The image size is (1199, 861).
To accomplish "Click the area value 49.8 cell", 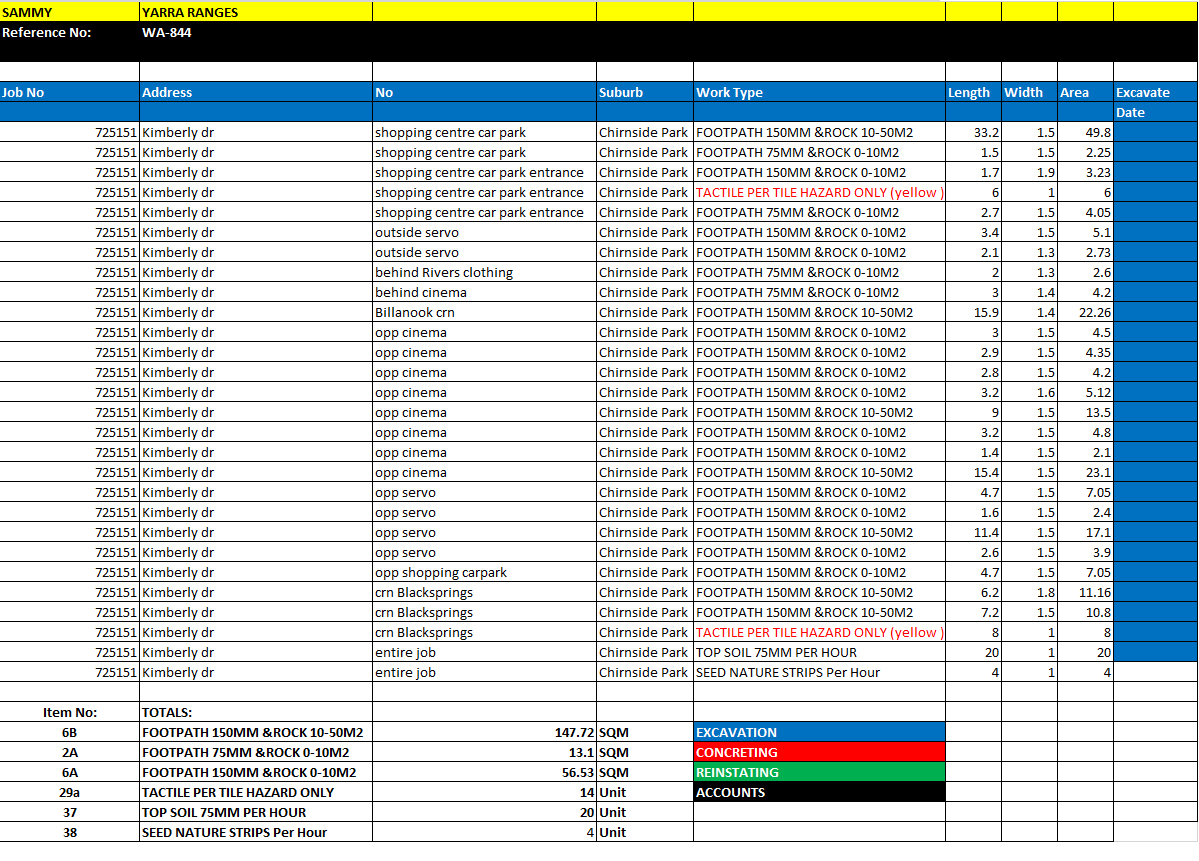I will point(1085,132).
